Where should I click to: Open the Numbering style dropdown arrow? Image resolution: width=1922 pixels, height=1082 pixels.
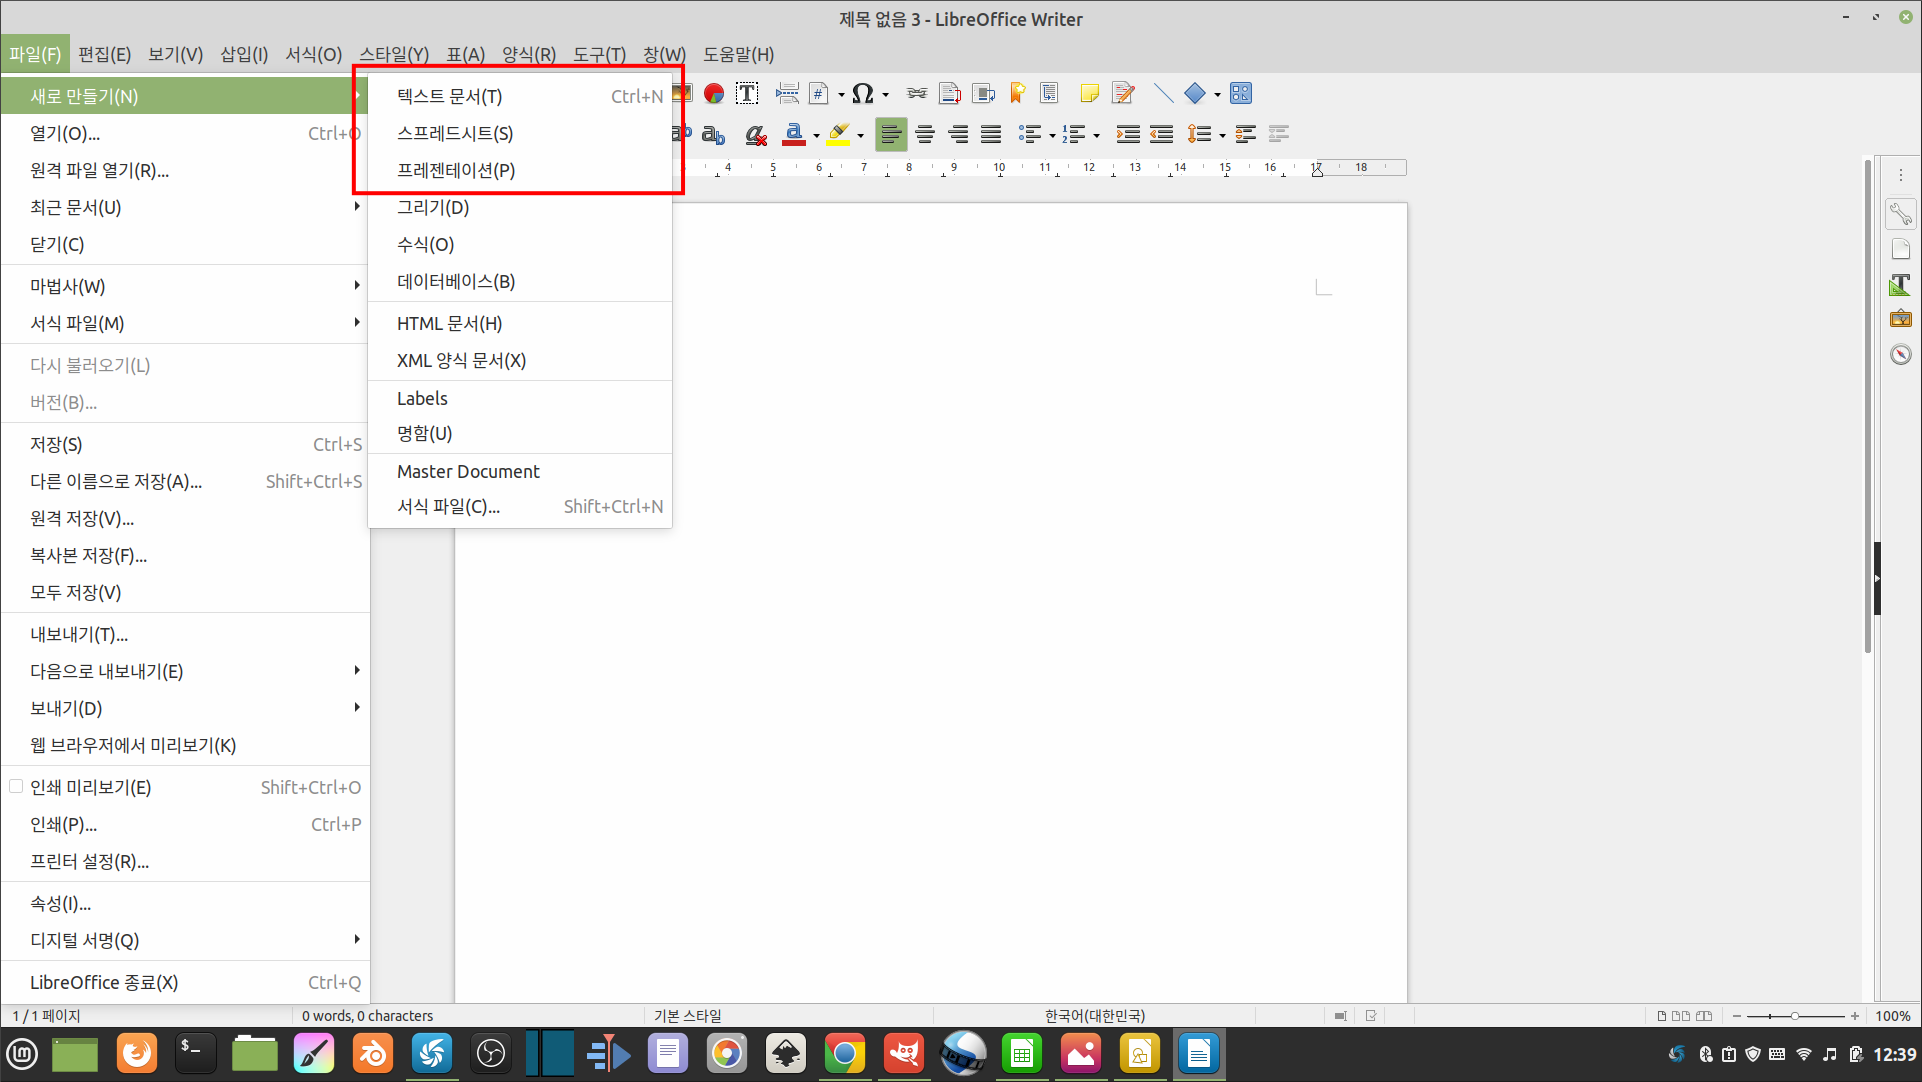1097,136
